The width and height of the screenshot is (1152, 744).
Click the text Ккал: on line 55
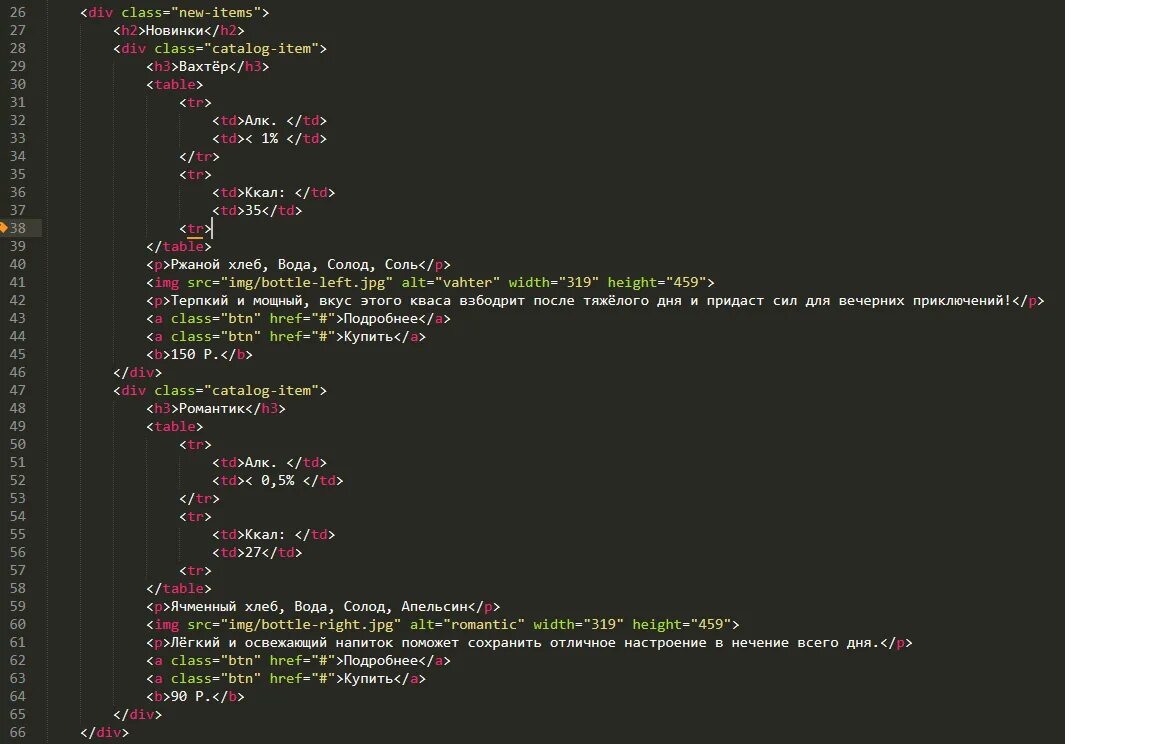pos(264,534)
